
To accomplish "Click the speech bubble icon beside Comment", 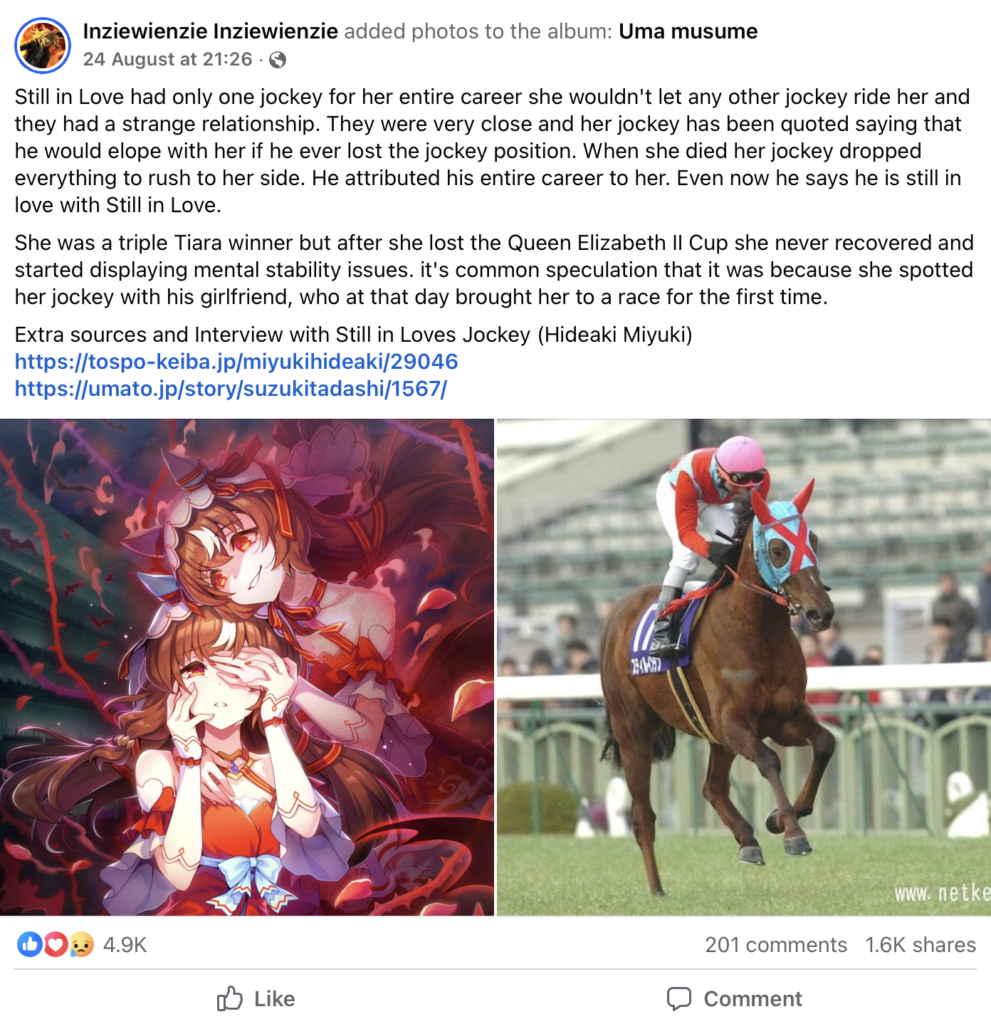I will click(679, 999).
